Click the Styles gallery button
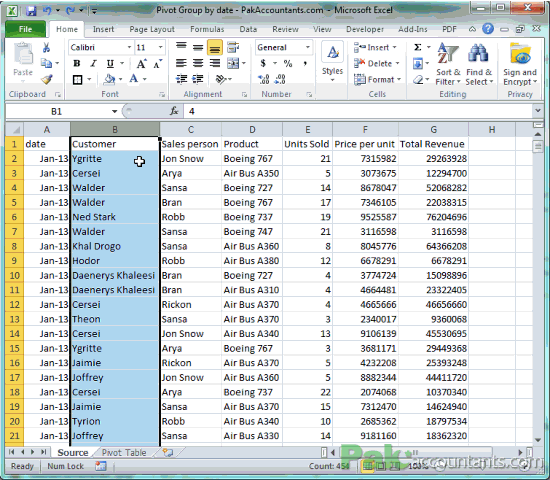 tap(332, 62)
